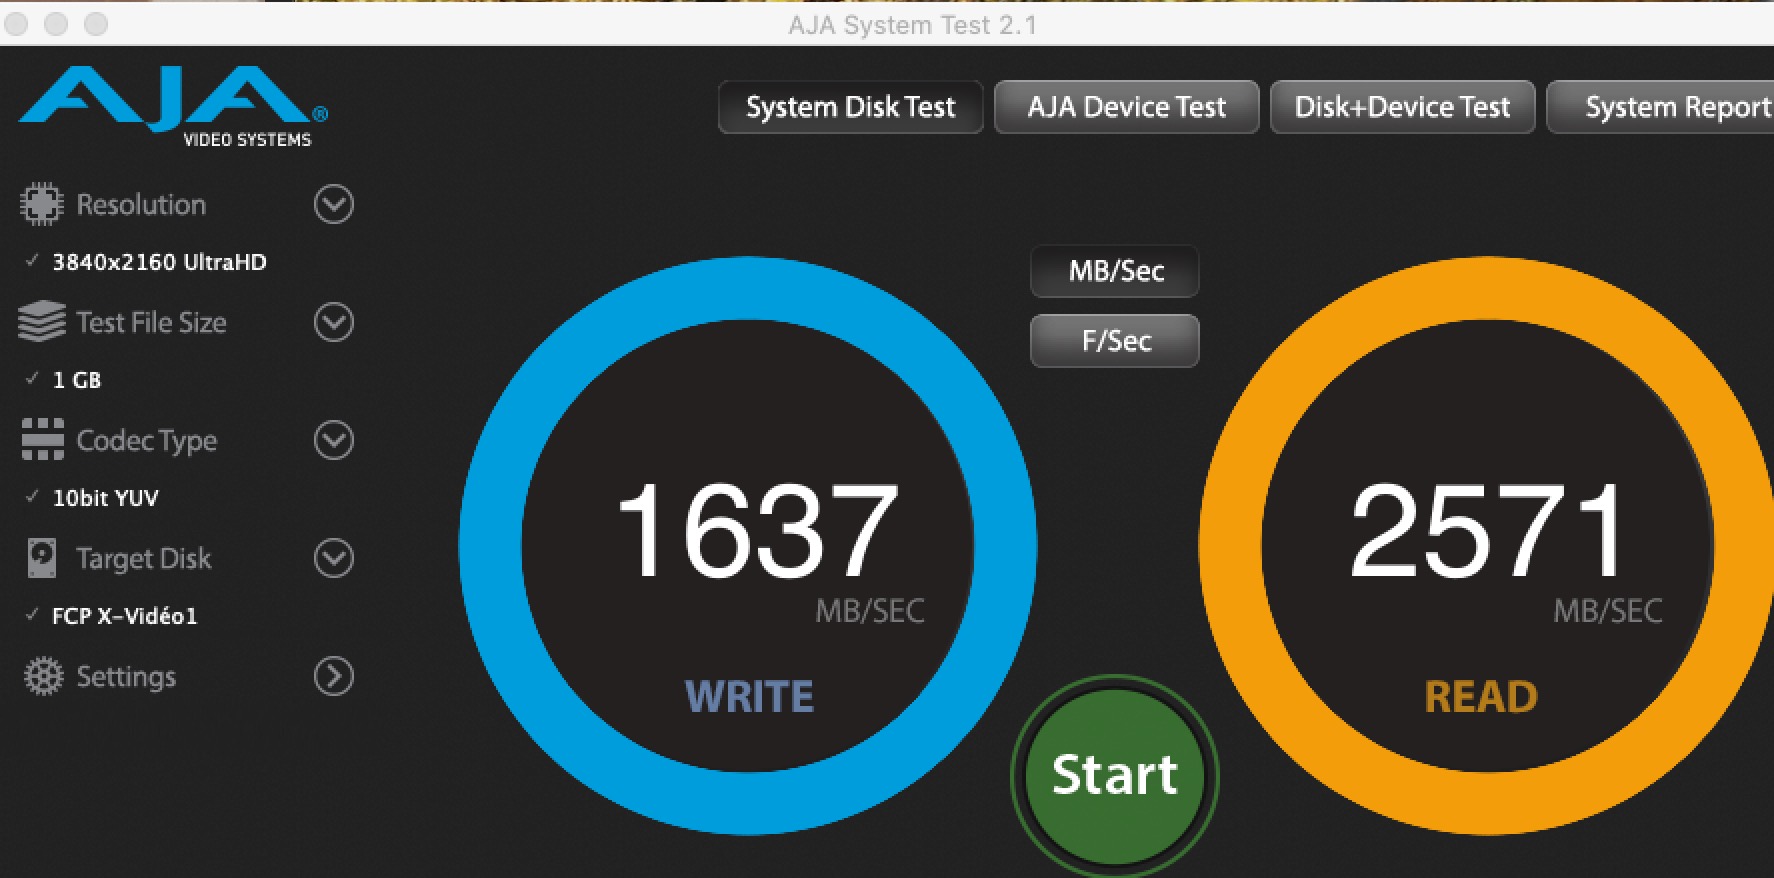
Task: Click the Resolution label
Action: [x=141, y=204]
